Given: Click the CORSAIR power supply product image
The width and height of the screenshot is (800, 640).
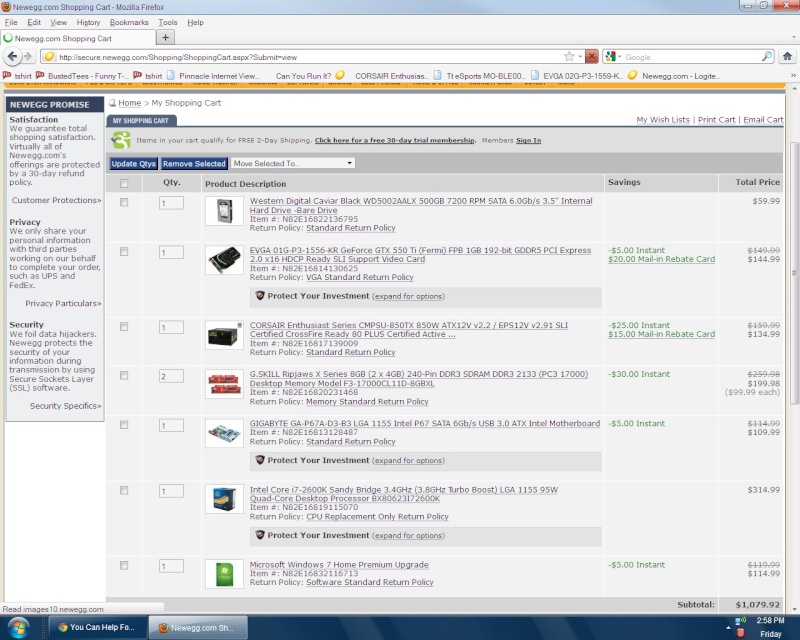Looking at the screenshot, I should 224,335.
